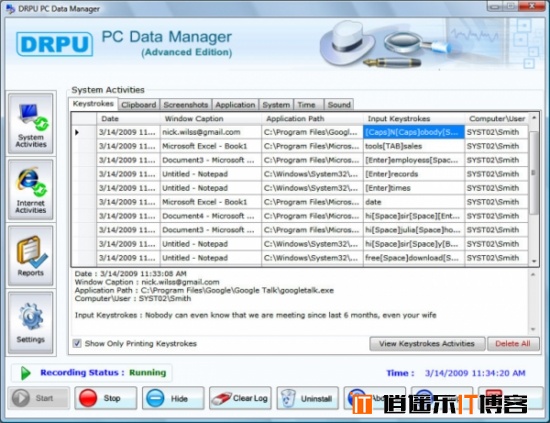This screenshot has width=550, height=423.
Task: Select the [Enter]employess keystrokes cell
Action: click(414, 160)
